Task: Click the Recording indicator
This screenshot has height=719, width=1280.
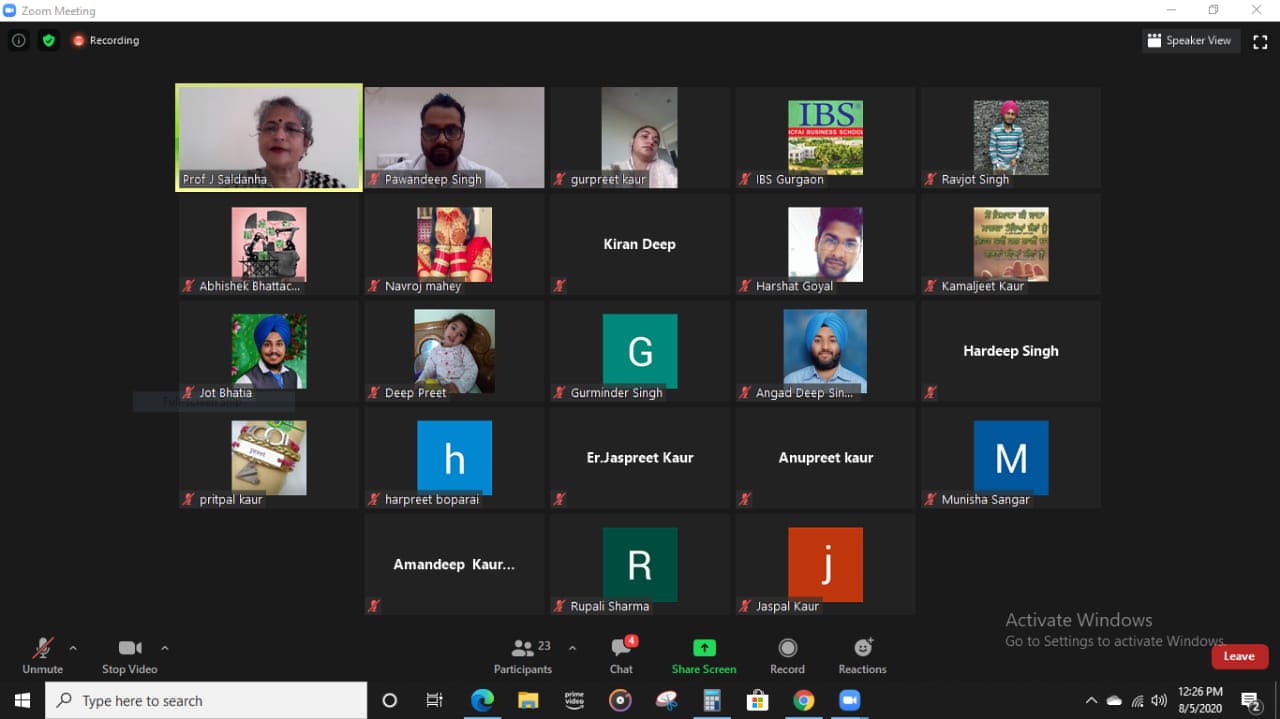Action: point(106,41)
